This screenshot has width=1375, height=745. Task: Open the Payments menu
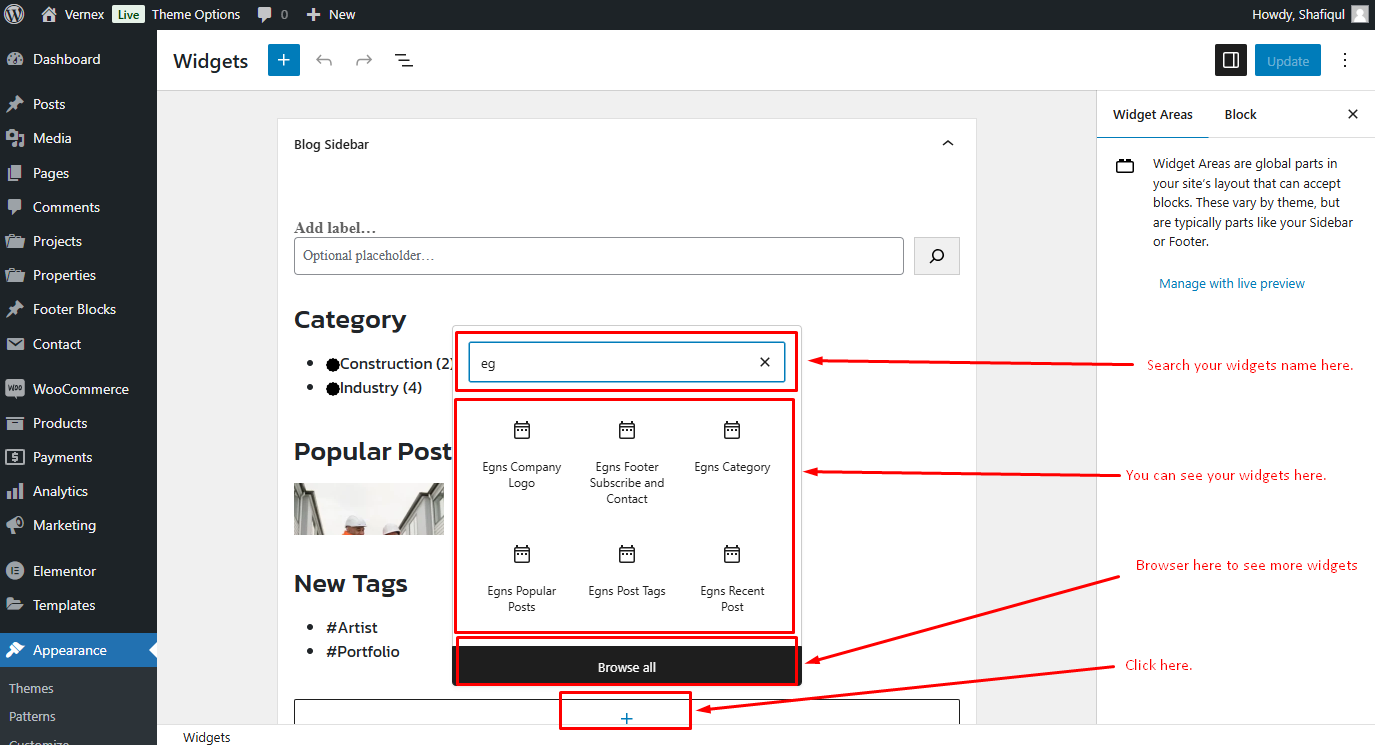(62, 457)
